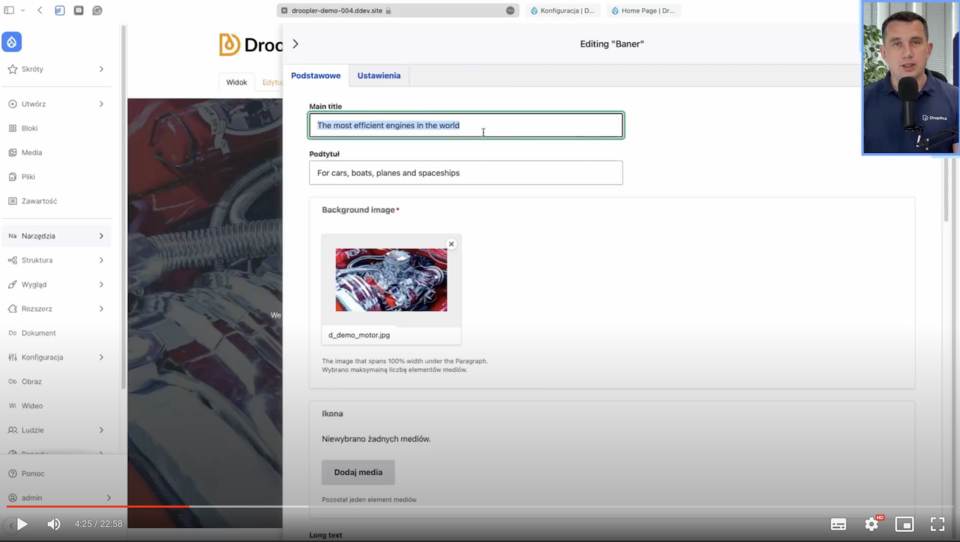Expand the Narzędzia submenu arrow

[x=102, y=236]
